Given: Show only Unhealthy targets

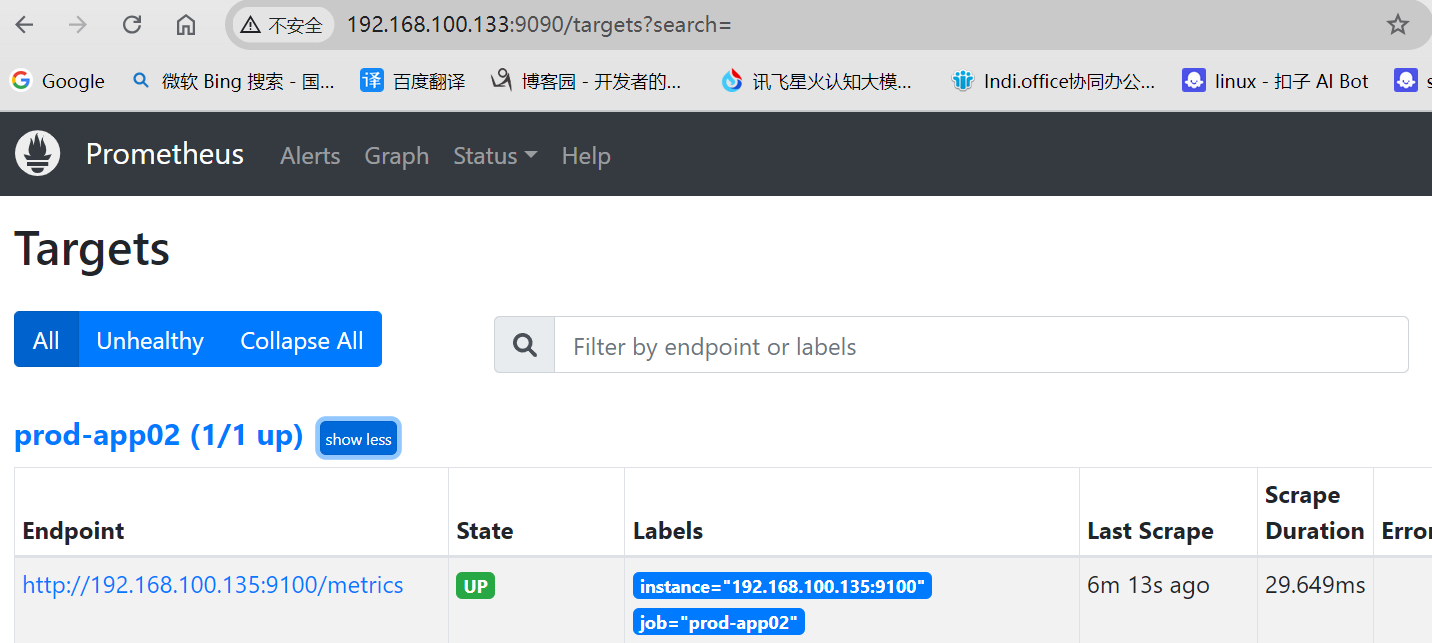Looking at the screenshot, I should click(x=150, y=340).
